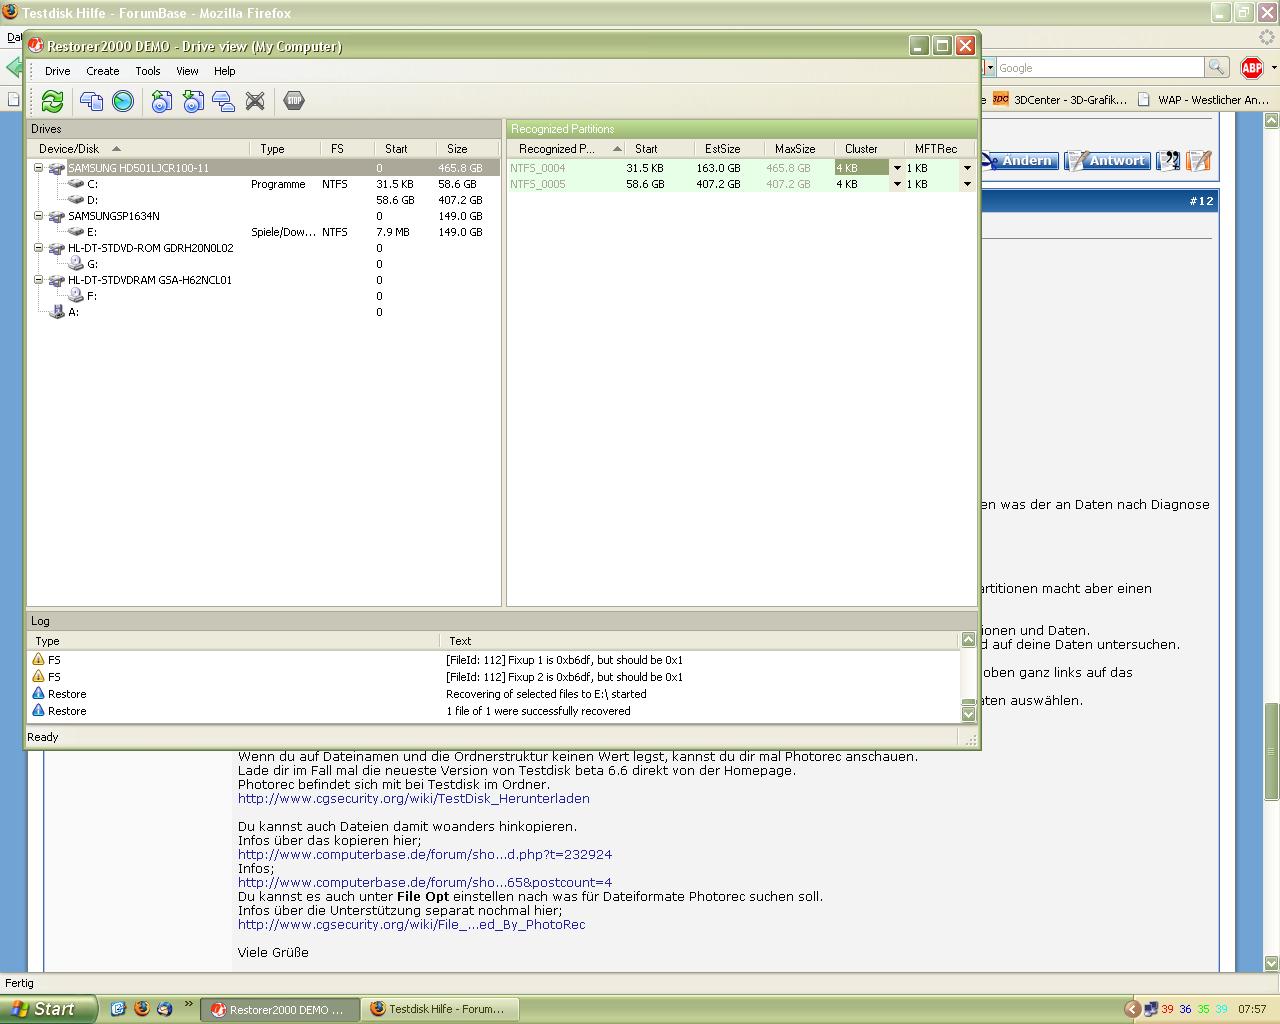The image size is (1280, 1024).
Task: Open the TestDisk_Herunterladen wiki link
Action: [x=414, y=798]
